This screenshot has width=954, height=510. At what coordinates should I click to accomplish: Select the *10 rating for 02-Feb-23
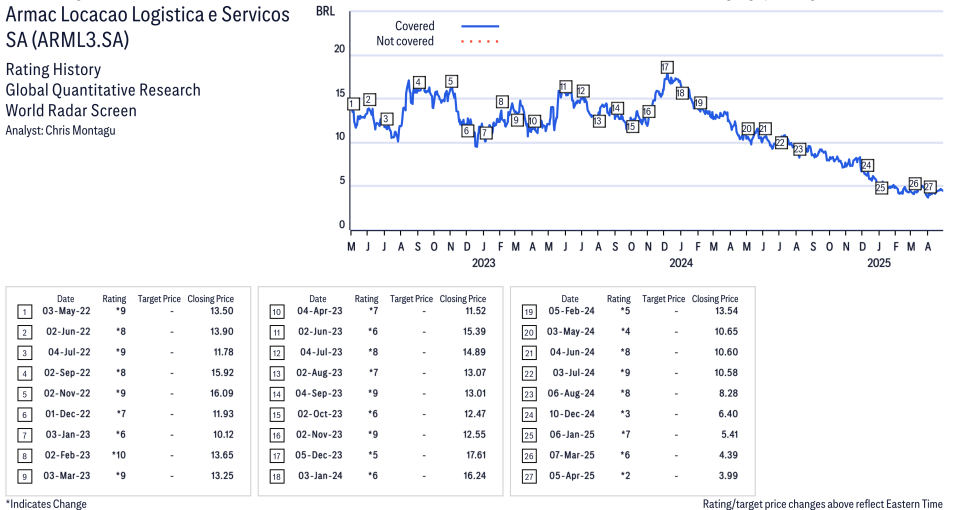[119, 455]
